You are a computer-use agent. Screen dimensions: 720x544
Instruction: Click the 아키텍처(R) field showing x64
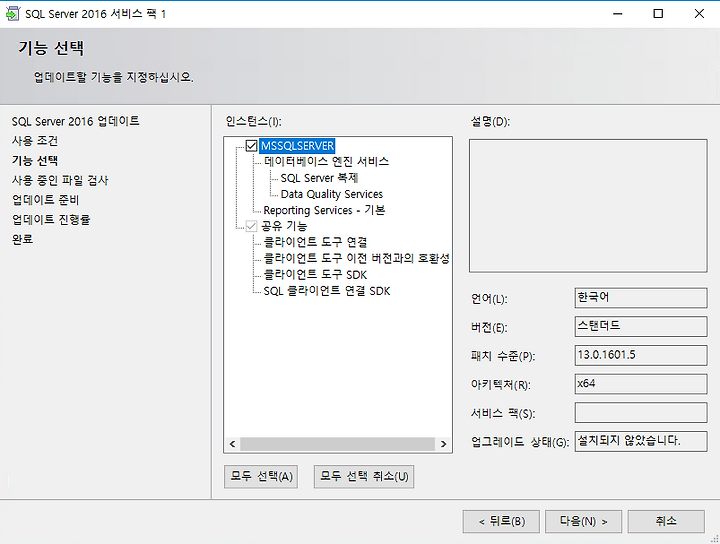click(641, 384)
